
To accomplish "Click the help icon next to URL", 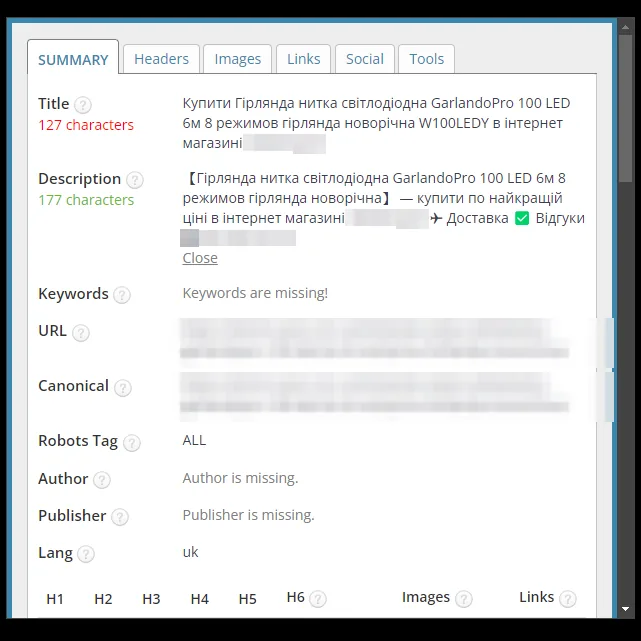I will 81,333.
